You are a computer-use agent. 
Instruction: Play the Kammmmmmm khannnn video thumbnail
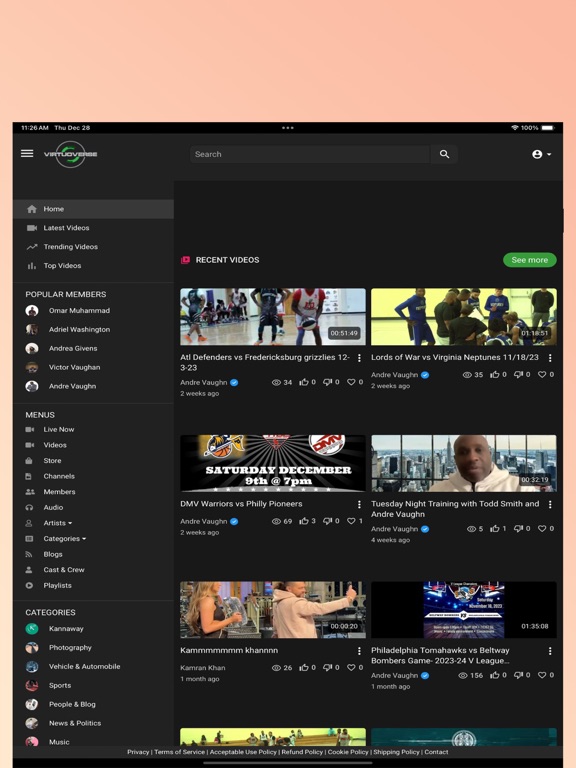click(273, 610)
